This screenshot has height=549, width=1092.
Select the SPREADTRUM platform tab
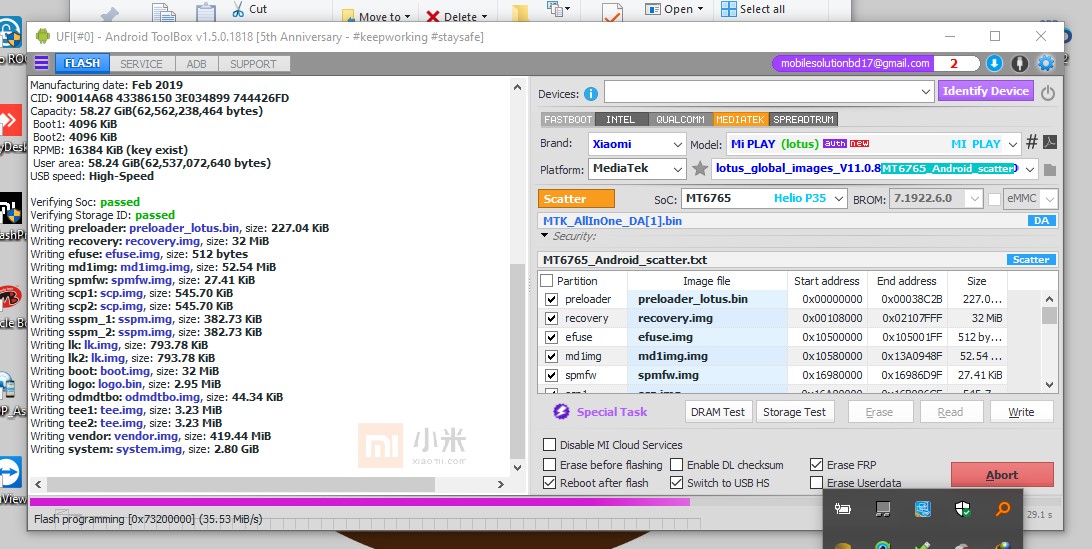[x=803, y=120]
